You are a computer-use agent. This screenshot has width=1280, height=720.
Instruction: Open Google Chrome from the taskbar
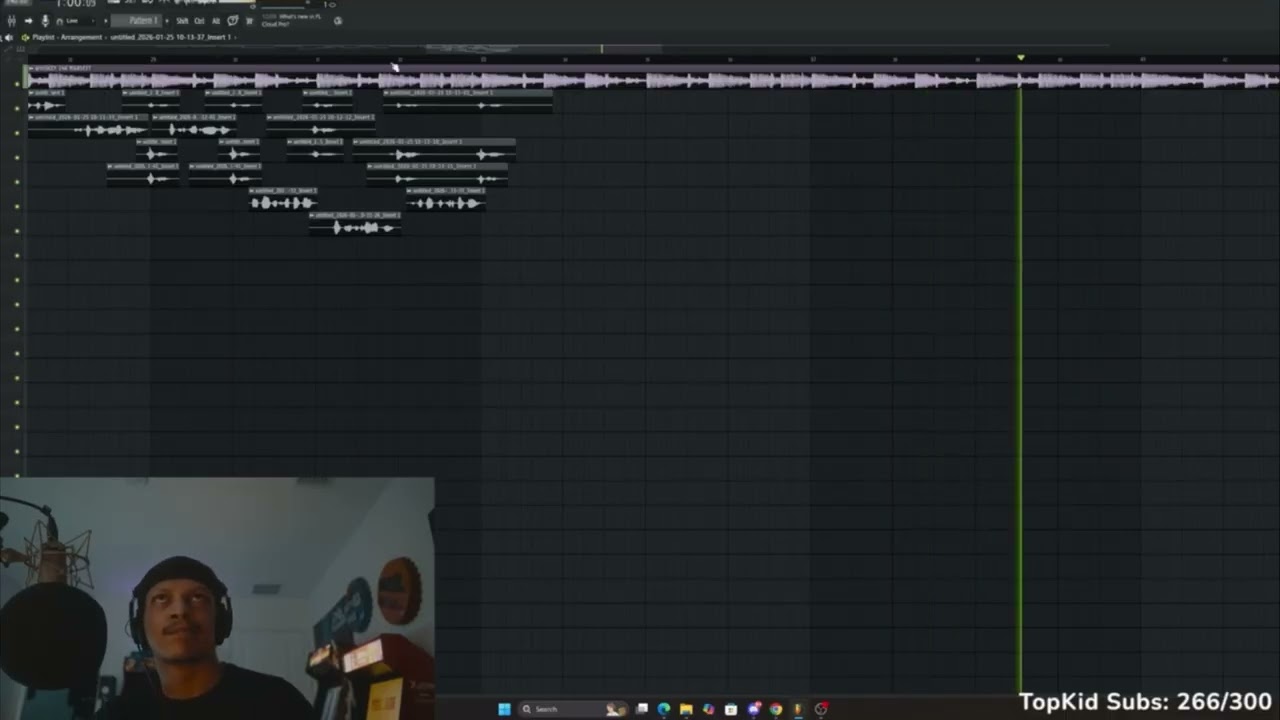[x=776, y=709]
